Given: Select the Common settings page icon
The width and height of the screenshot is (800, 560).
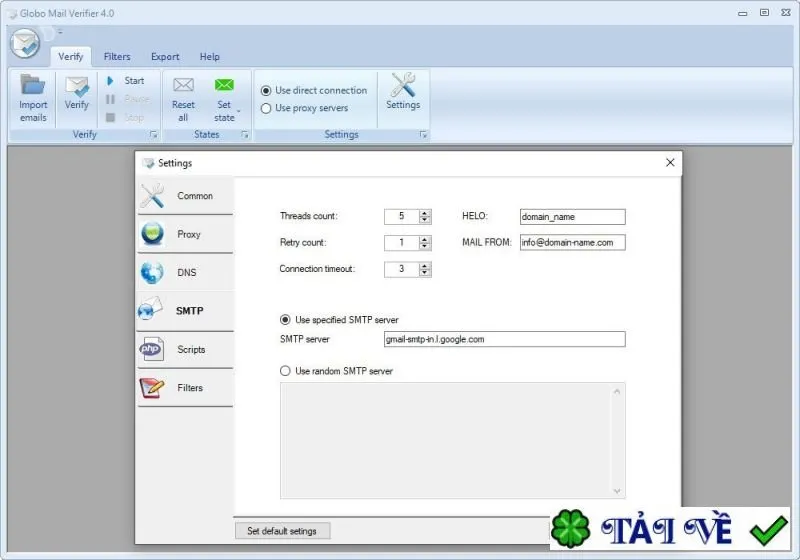Looking at the screenshot, I should click(152, 195).
